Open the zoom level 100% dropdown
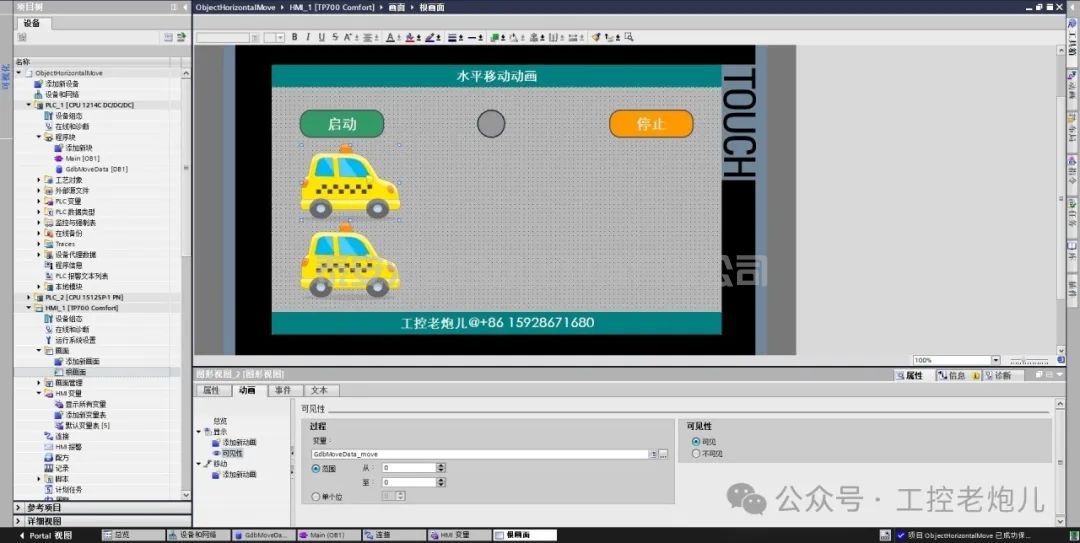Screen dimensions: 1080x543 995,360
